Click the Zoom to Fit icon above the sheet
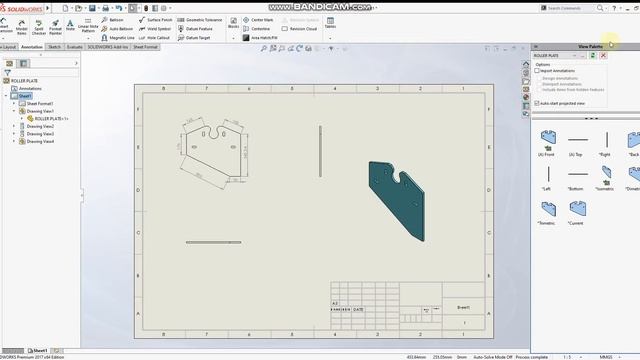Screen dimensions: 640x360 [x=264, y=49]
